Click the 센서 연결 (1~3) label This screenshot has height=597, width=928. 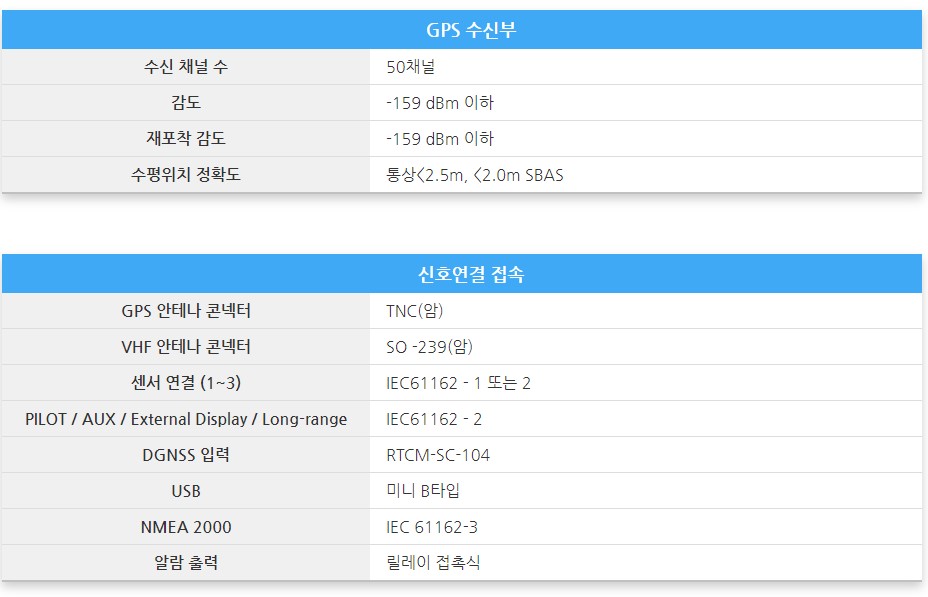[x=186, y=383]
